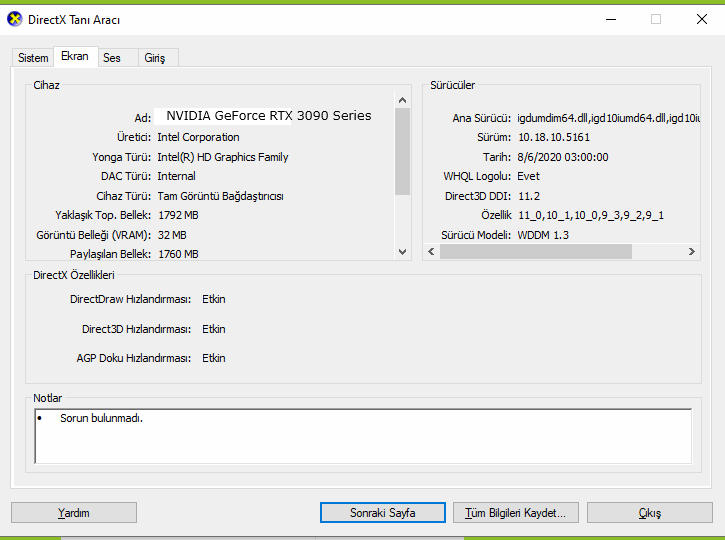
Task: Click Tam Görüntü Bağdaştırıcısı text
Action: click(x=221, y=196)
